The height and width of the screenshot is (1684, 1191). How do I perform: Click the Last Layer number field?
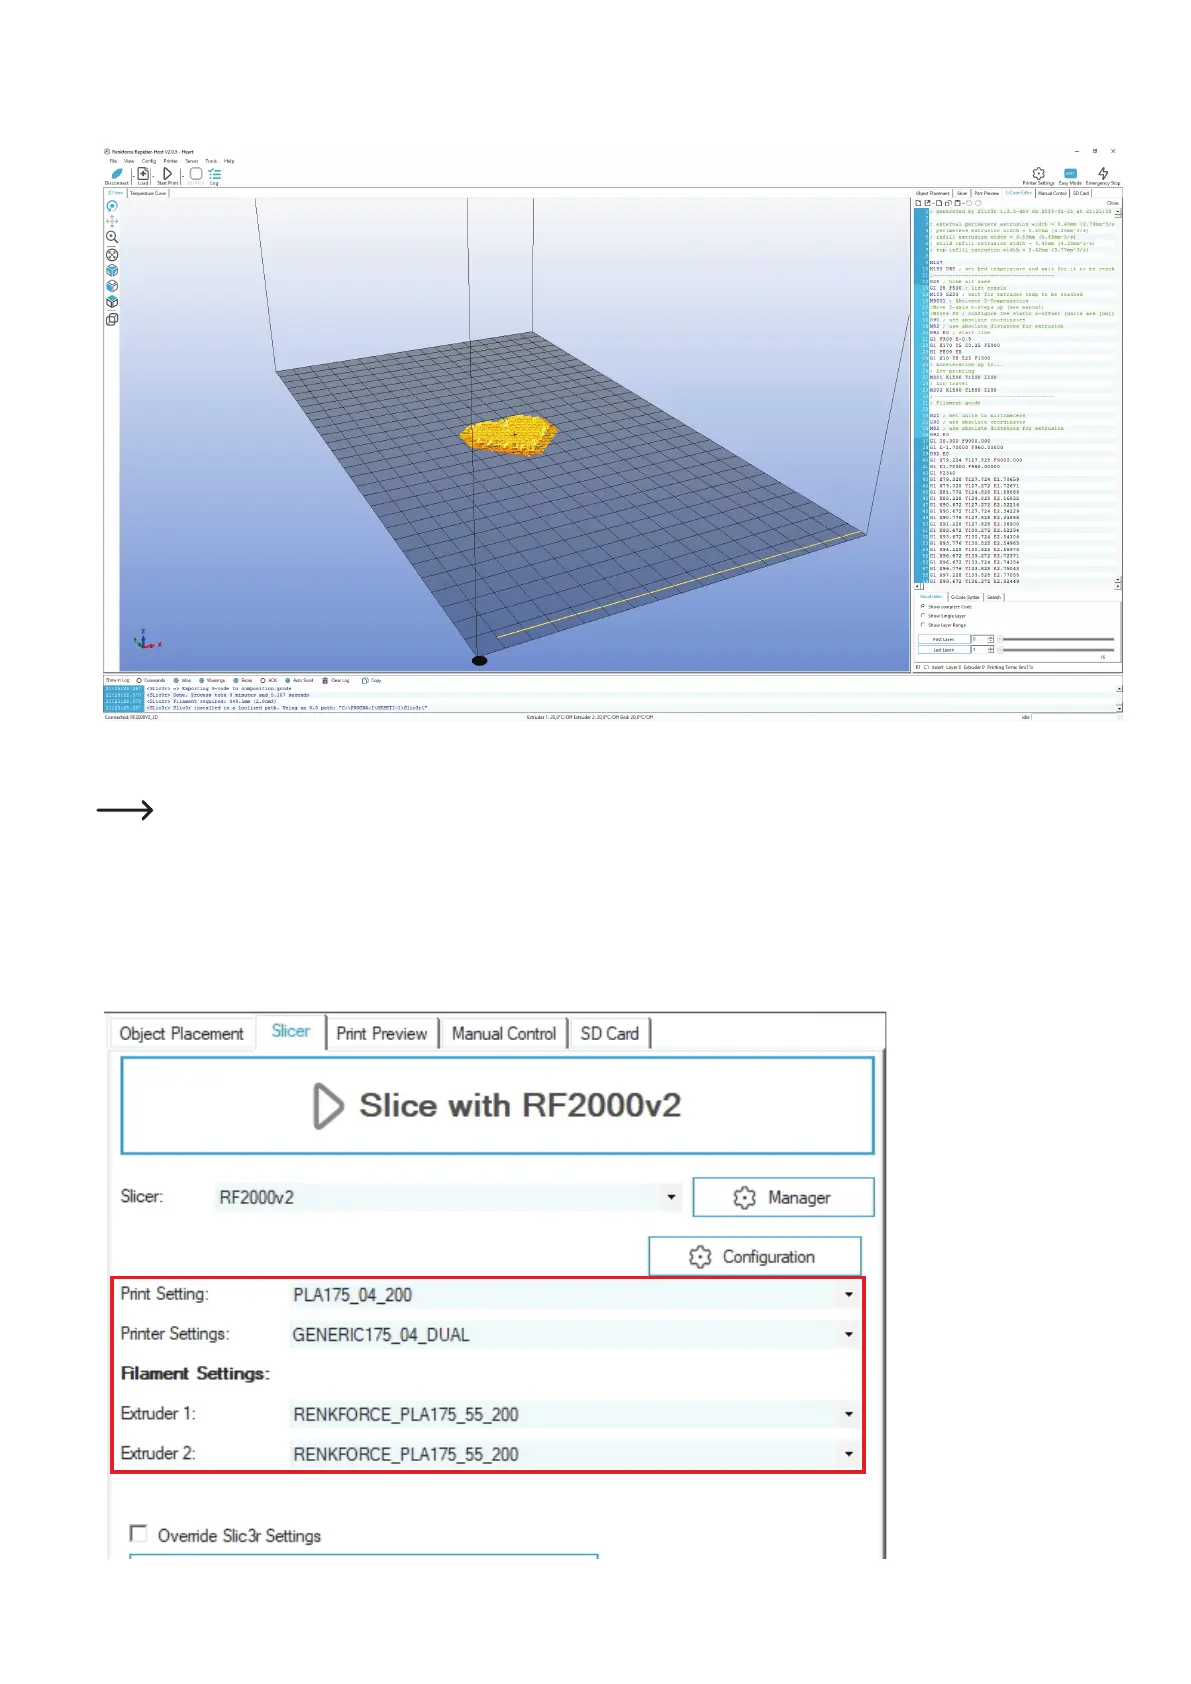tap(979, 649)
